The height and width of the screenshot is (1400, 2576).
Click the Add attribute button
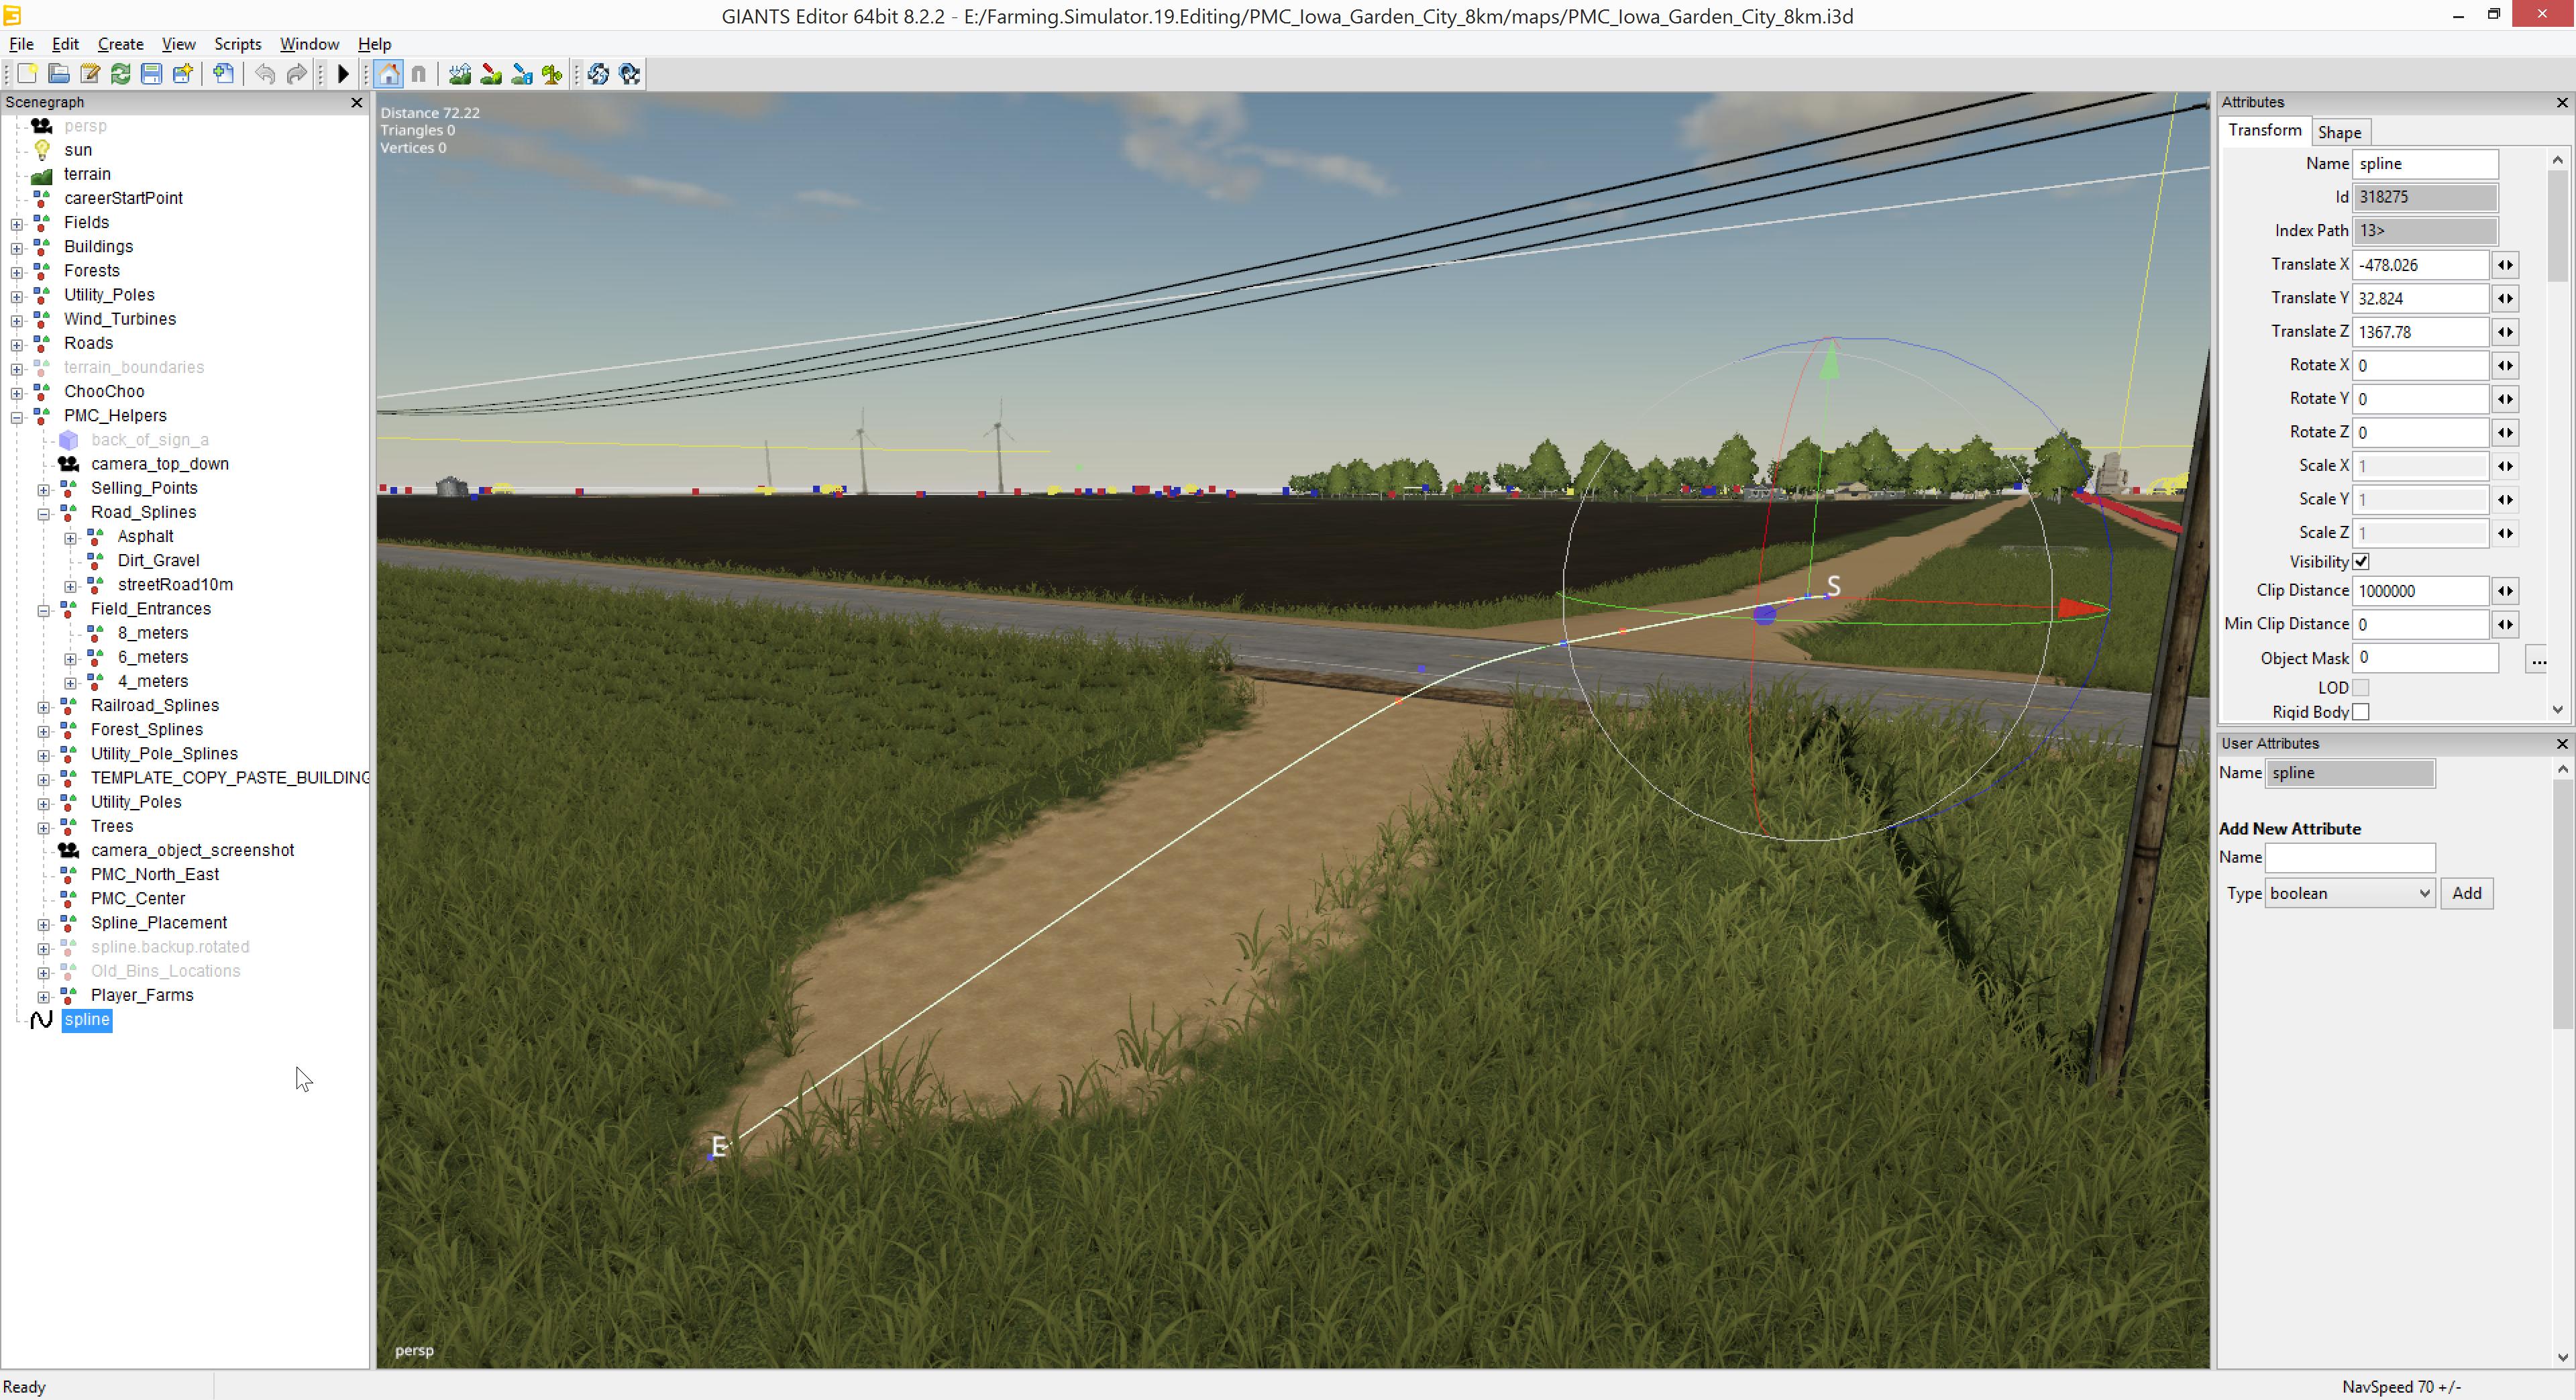point(2466,894)
